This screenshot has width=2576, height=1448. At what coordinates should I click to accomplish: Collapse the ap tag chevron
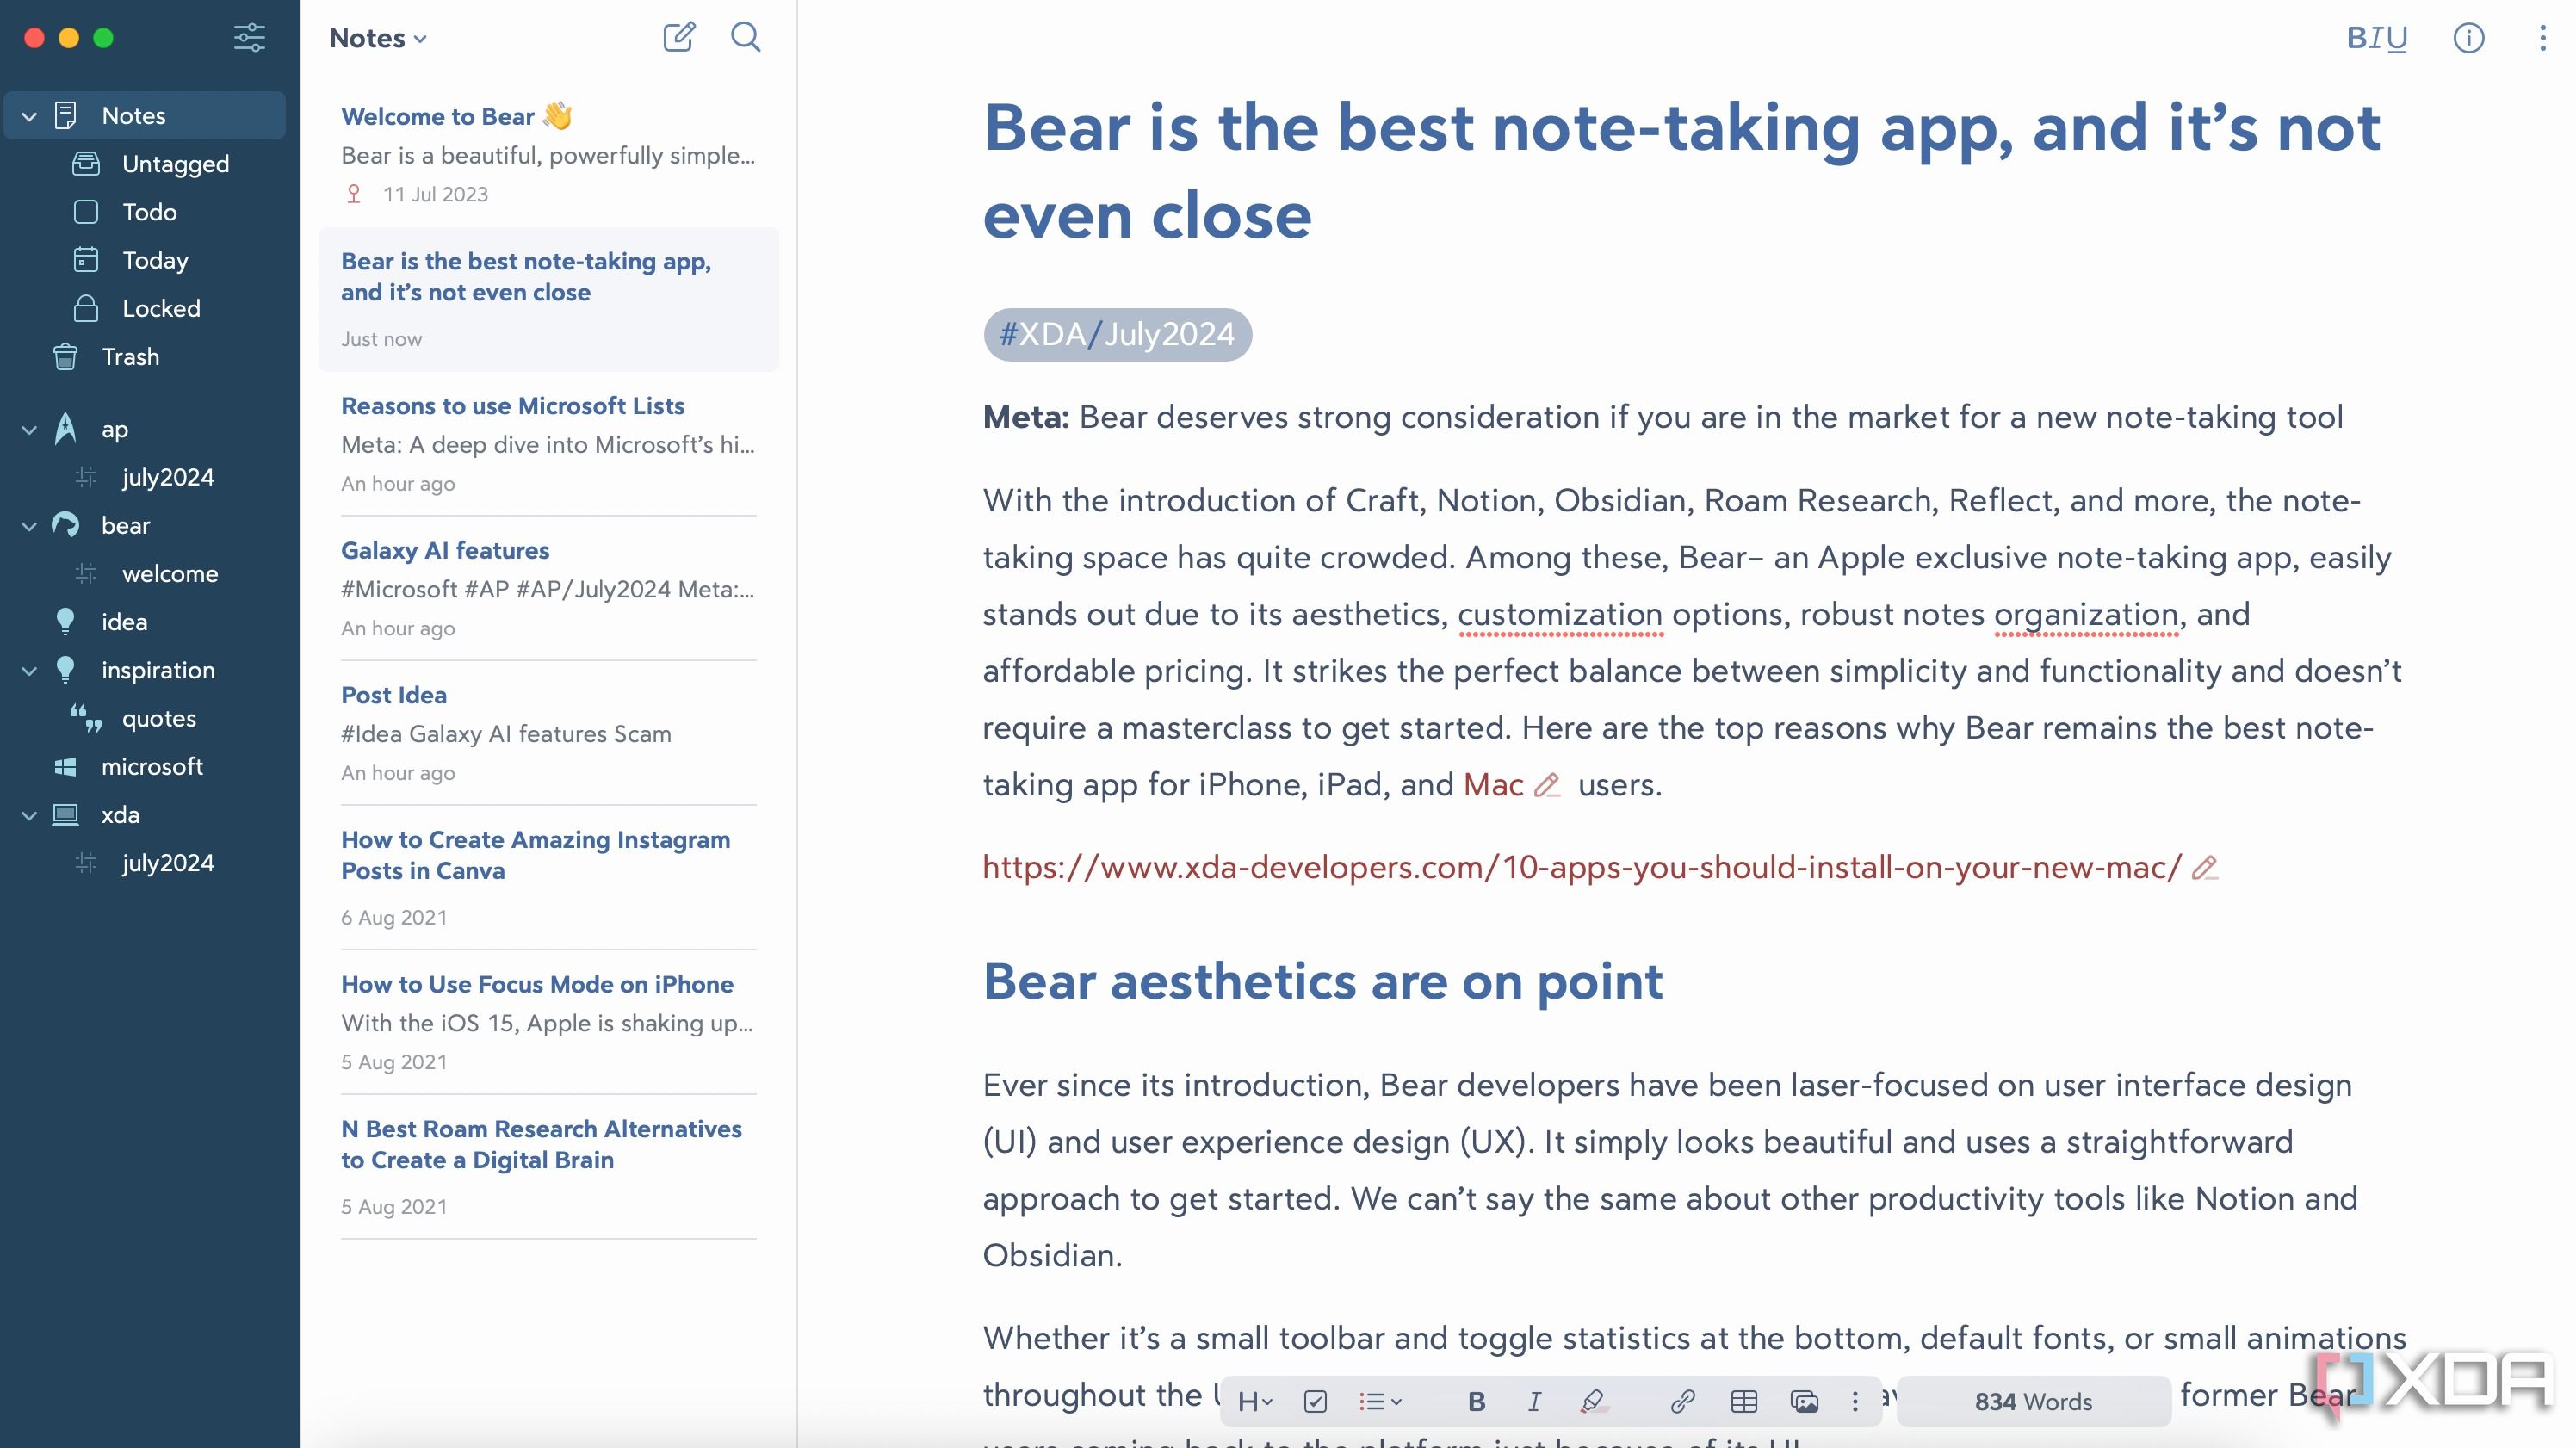pos(29,430)
